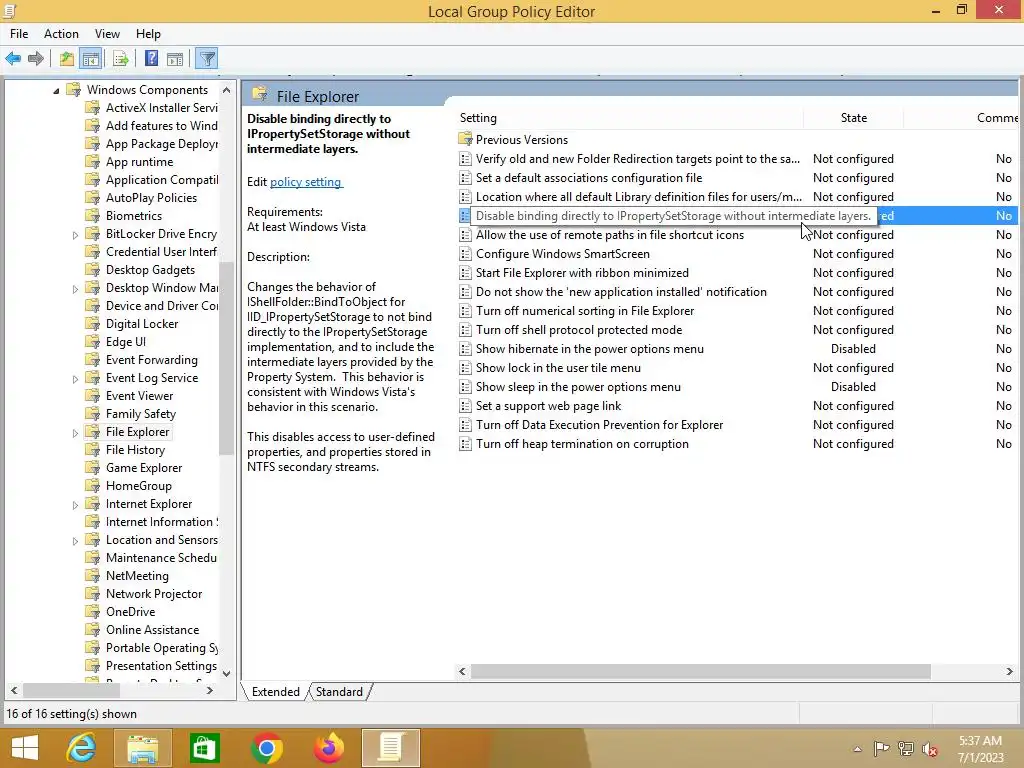Click the settings list scroll right arrow
Viewport: 1024px width, 768px height.
[1010, 671]
